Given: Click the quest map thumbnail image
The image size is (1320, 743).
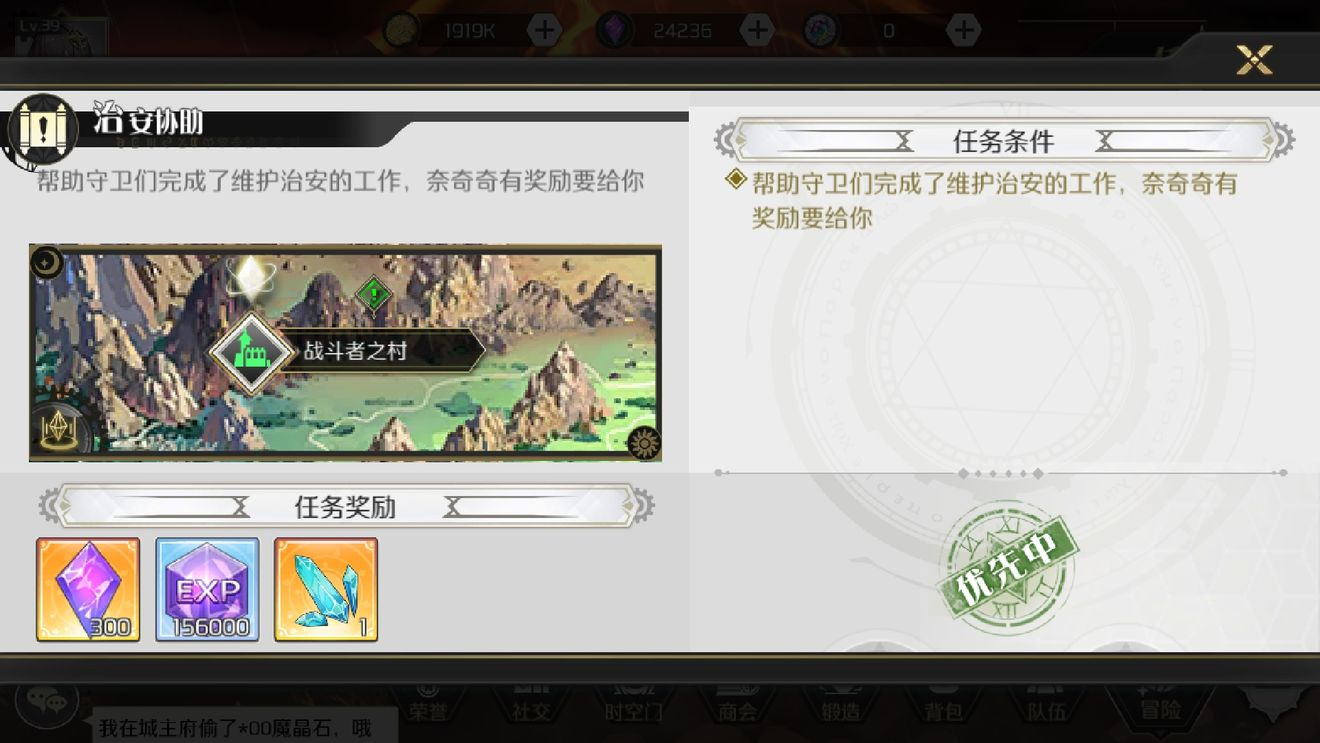Looking at the screenshot, I should (x=345, y=353).
